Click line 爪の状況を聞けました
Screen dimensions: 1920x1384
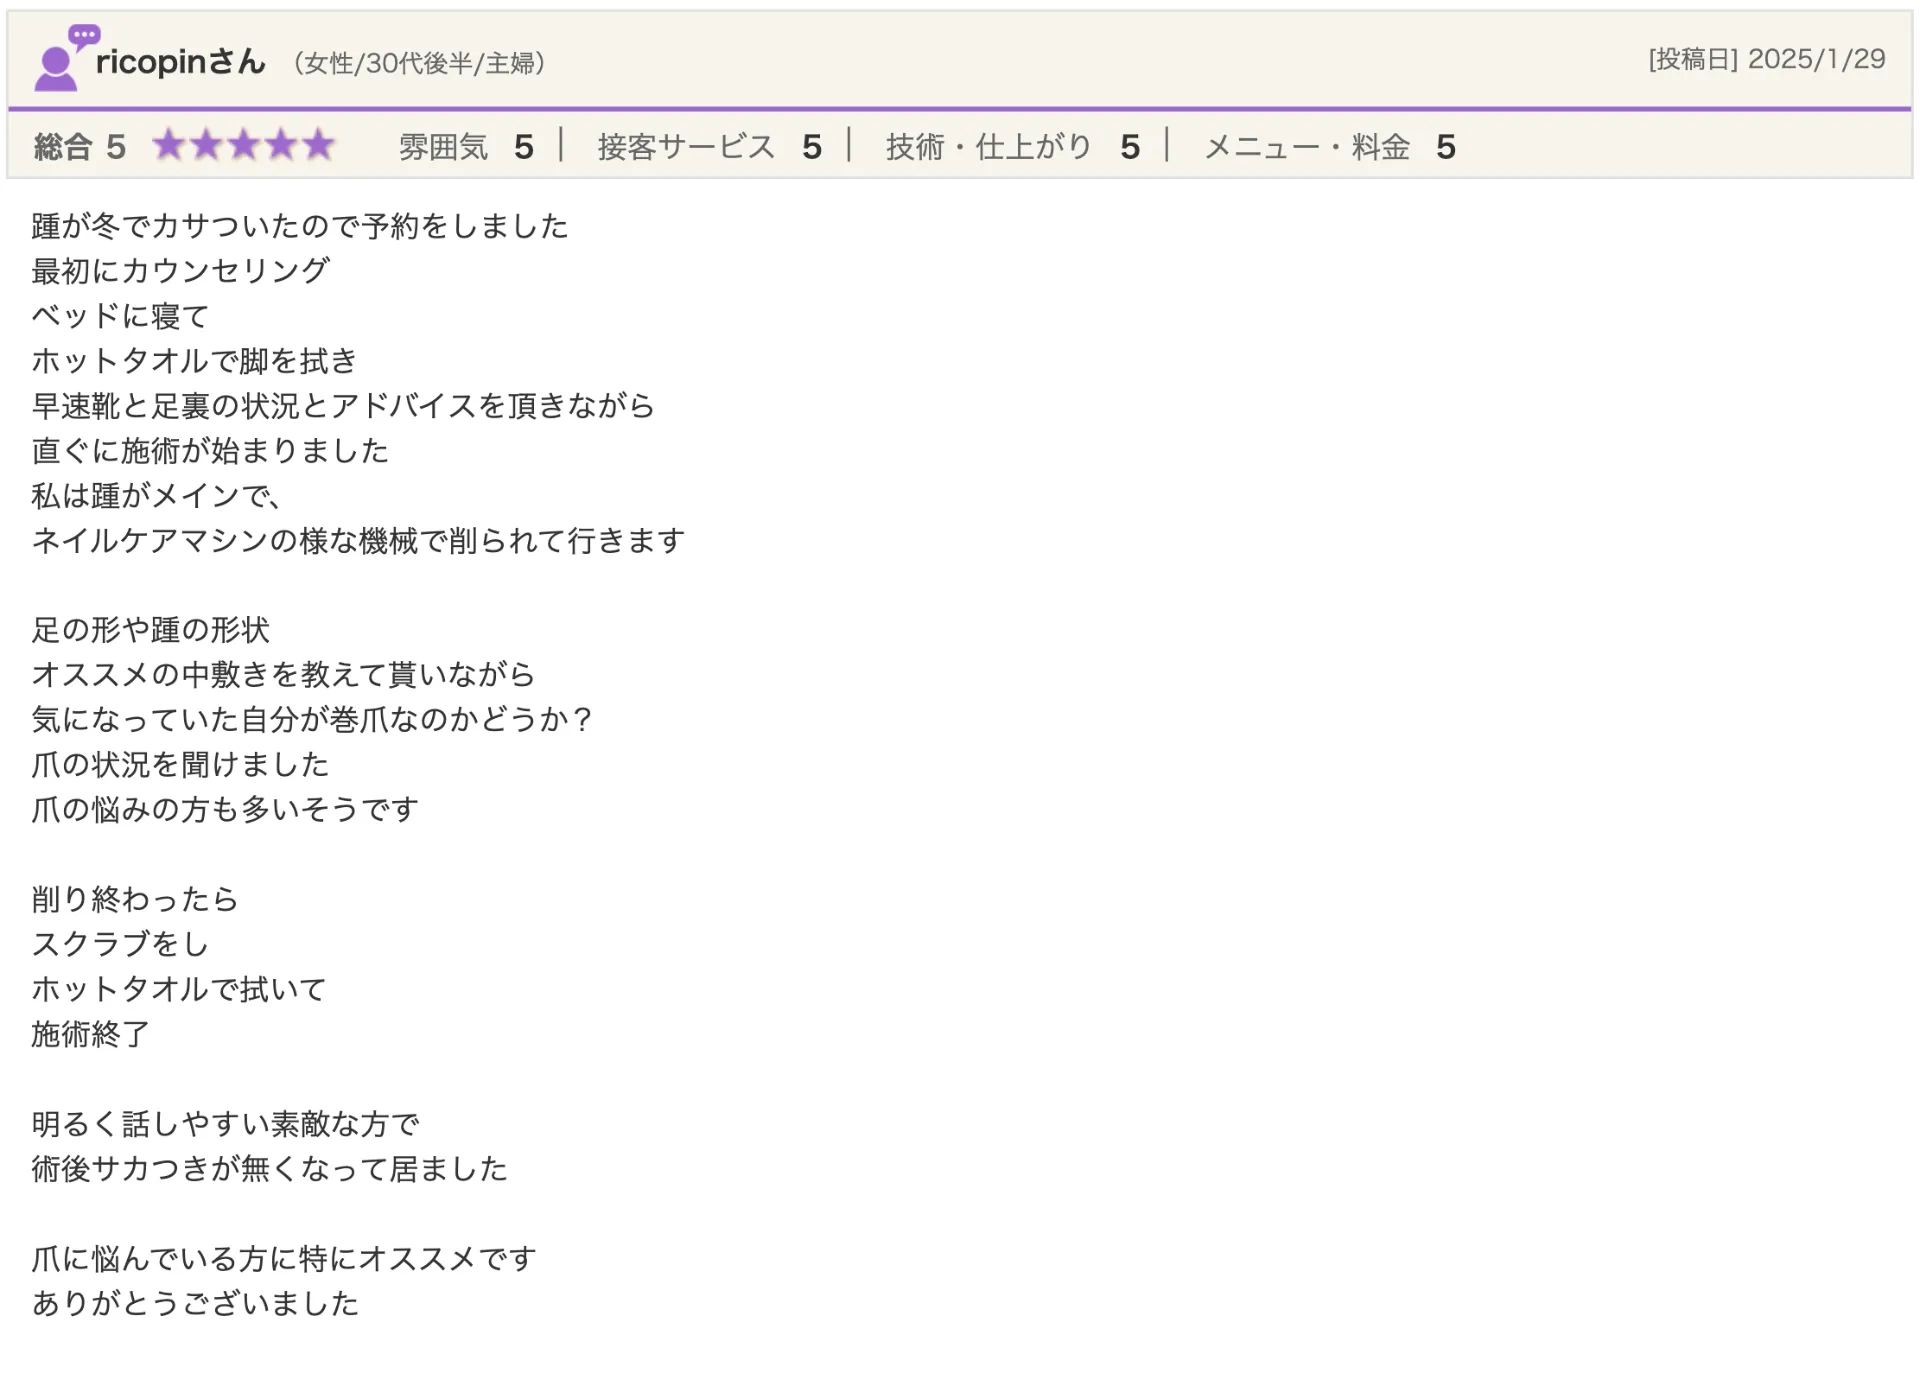point(180,765)
